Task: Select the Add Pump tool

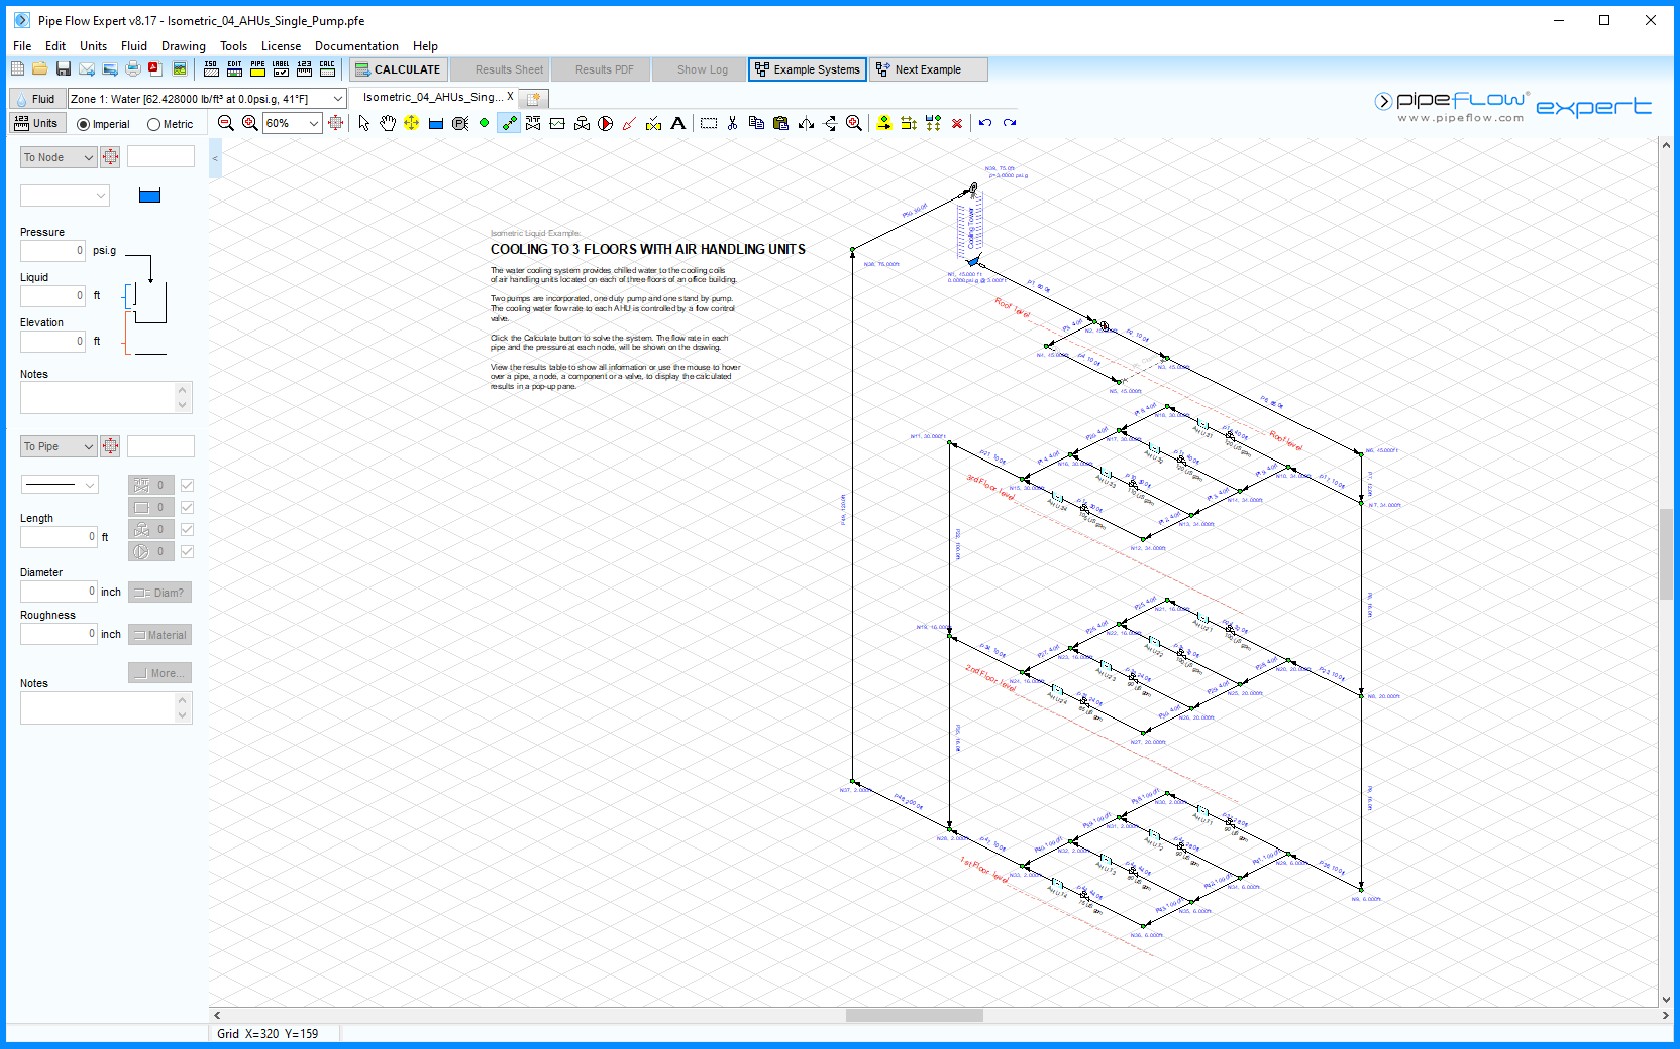Action: point(606,123)
